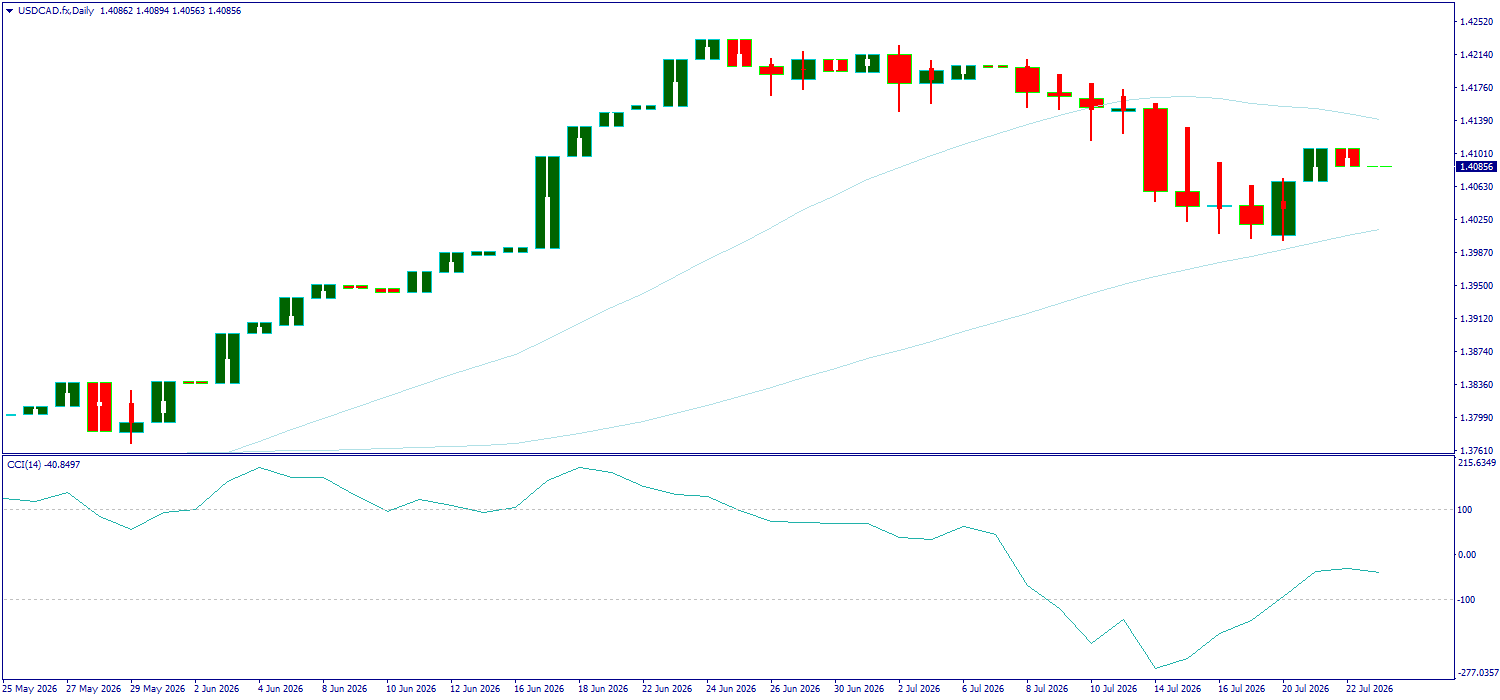Screen dimensions: 1500x700
Task: Click the open price 1.40862 in header
Action: click(x=116, y=10)
